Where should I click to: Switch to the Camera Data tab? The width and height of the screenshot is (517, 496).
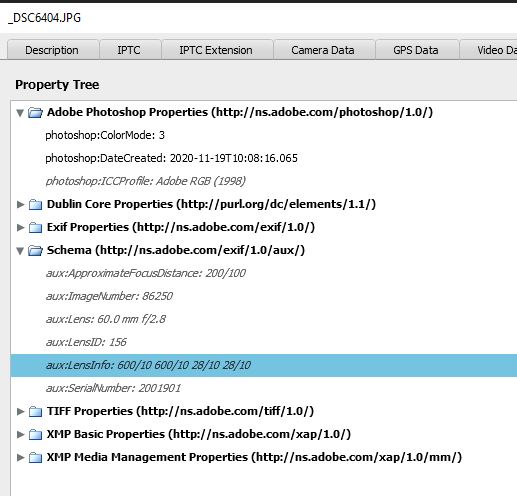pyautogui.click(x=323, y=50)
